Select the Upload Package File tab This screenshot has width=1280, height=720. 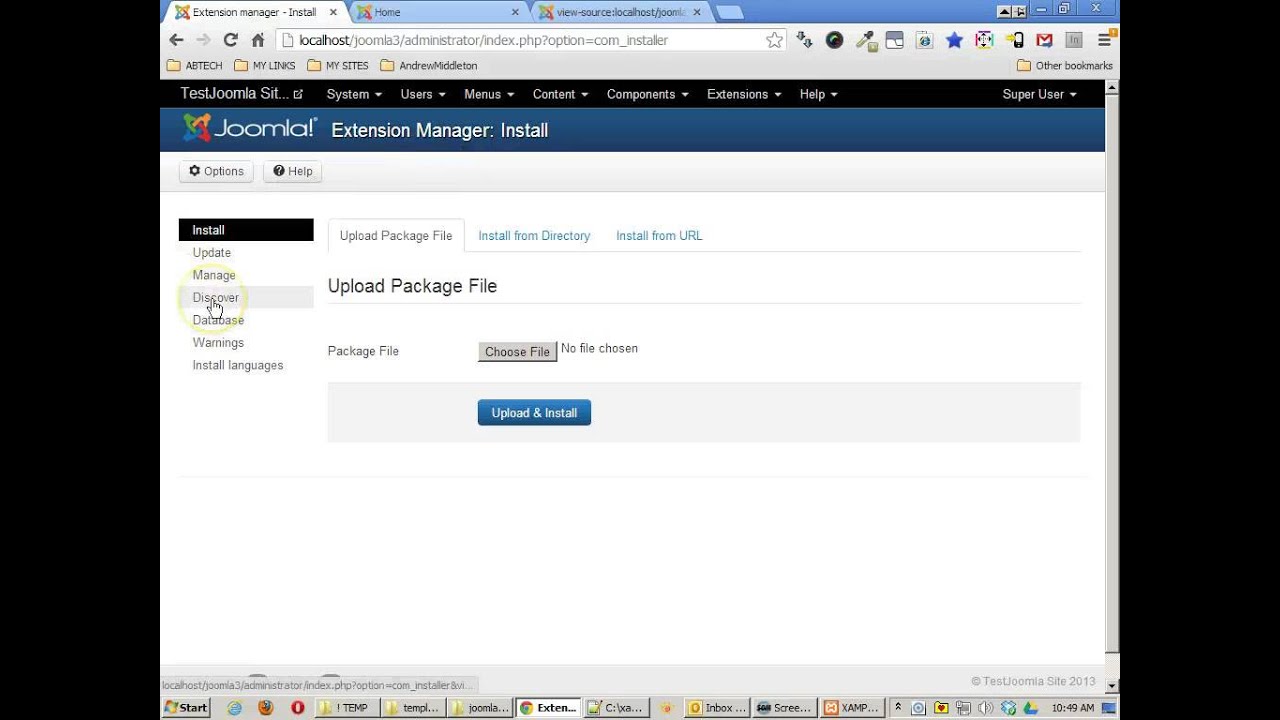[396, 236]
